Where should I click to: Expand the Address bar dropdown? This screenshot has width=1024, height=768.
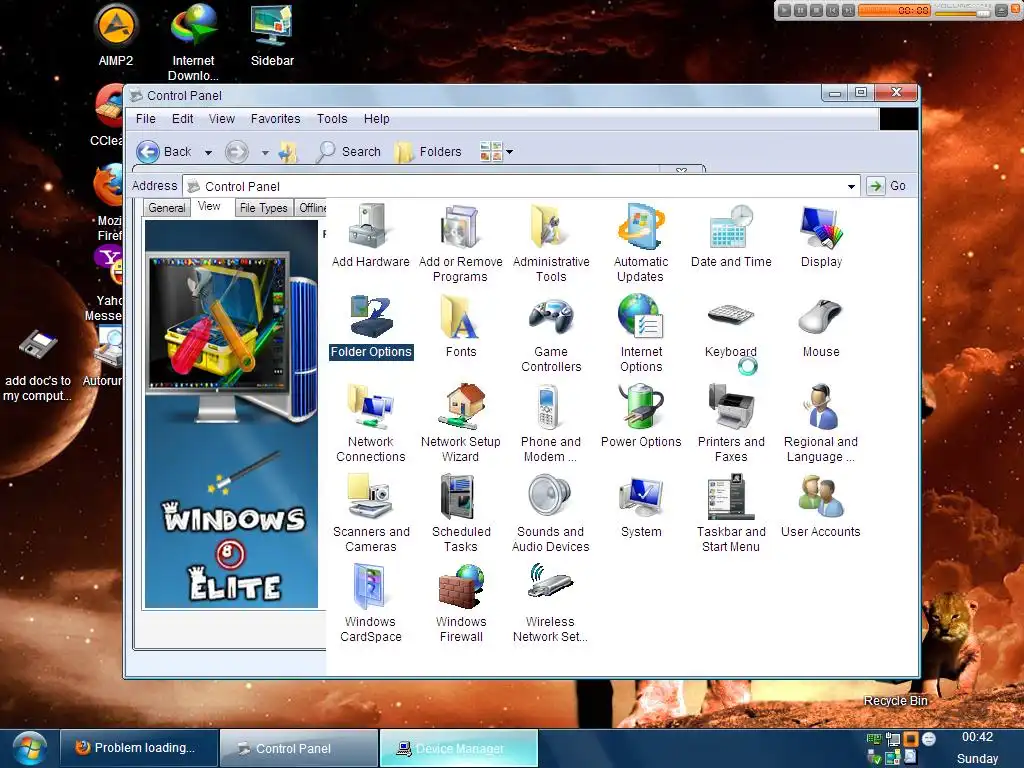(x=851, y=187)
